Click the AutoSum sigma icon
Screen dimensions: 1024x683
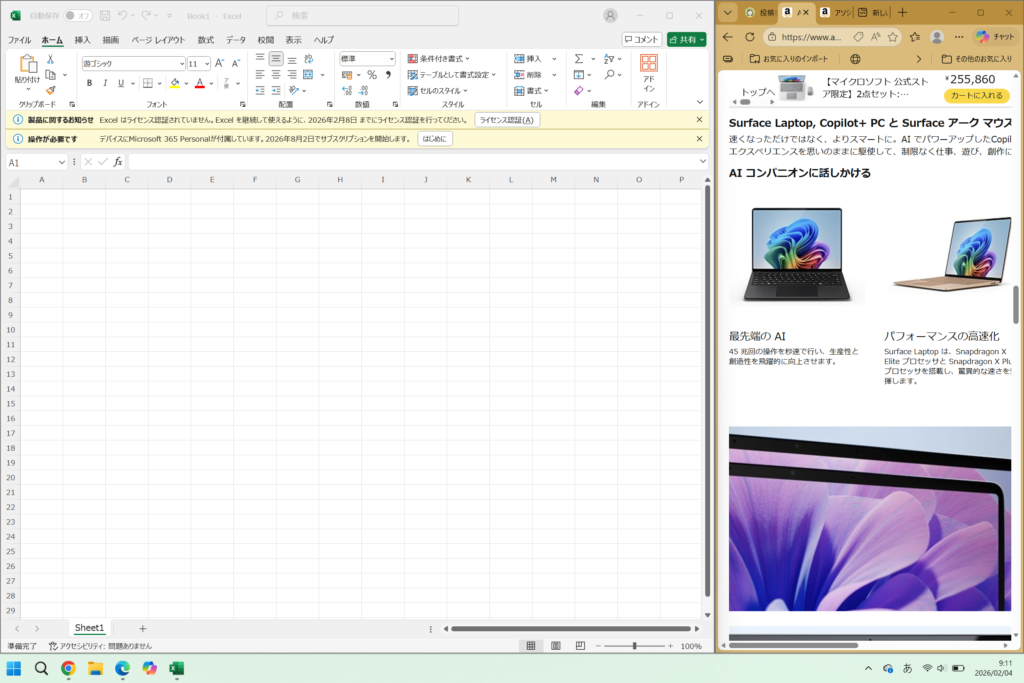[579, 59]
